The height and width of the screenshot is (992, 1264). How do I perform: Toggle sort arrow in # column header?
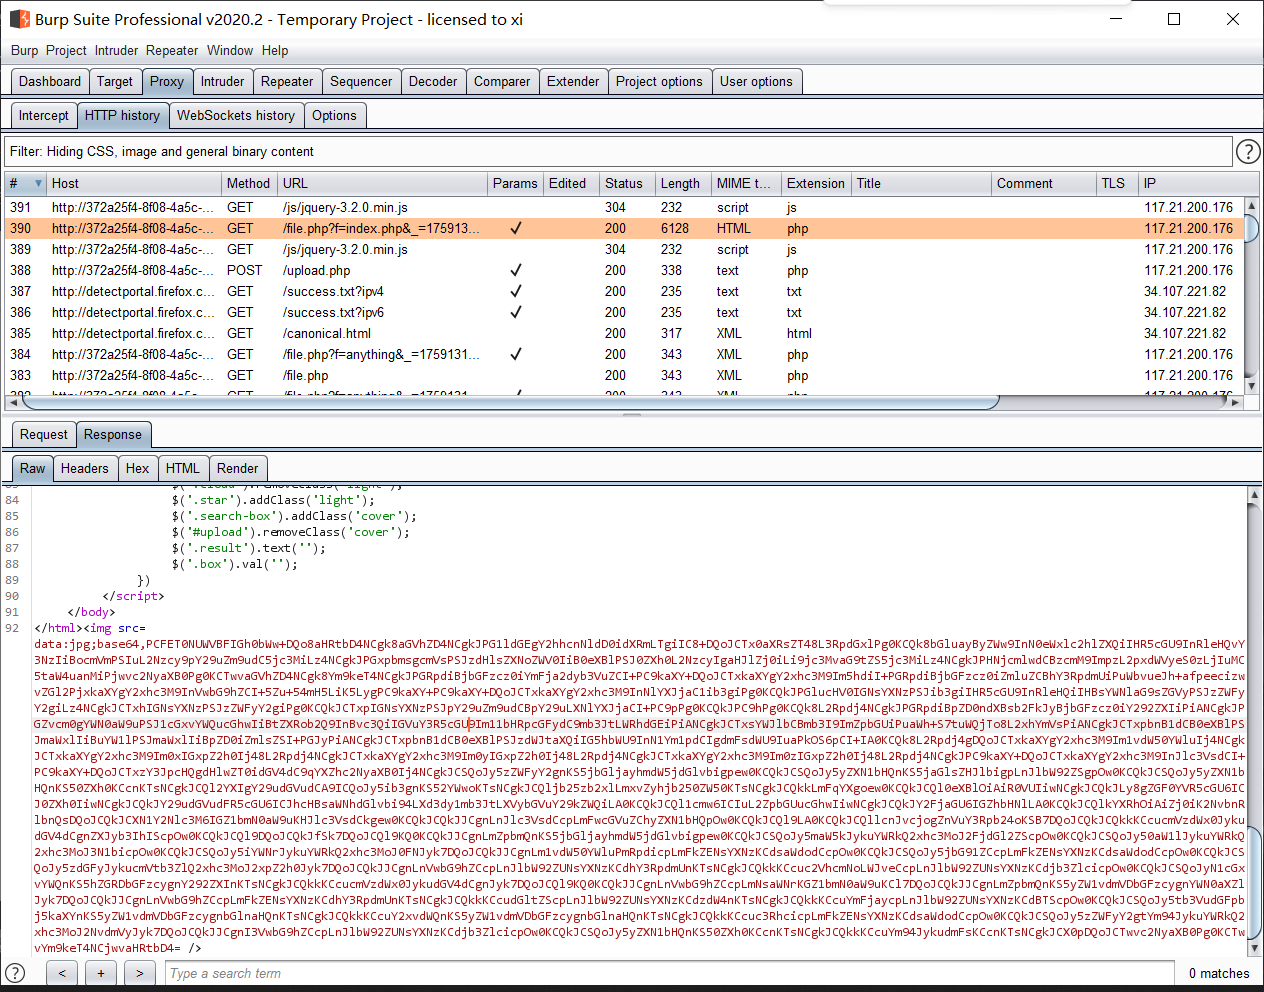click(38, 183)
